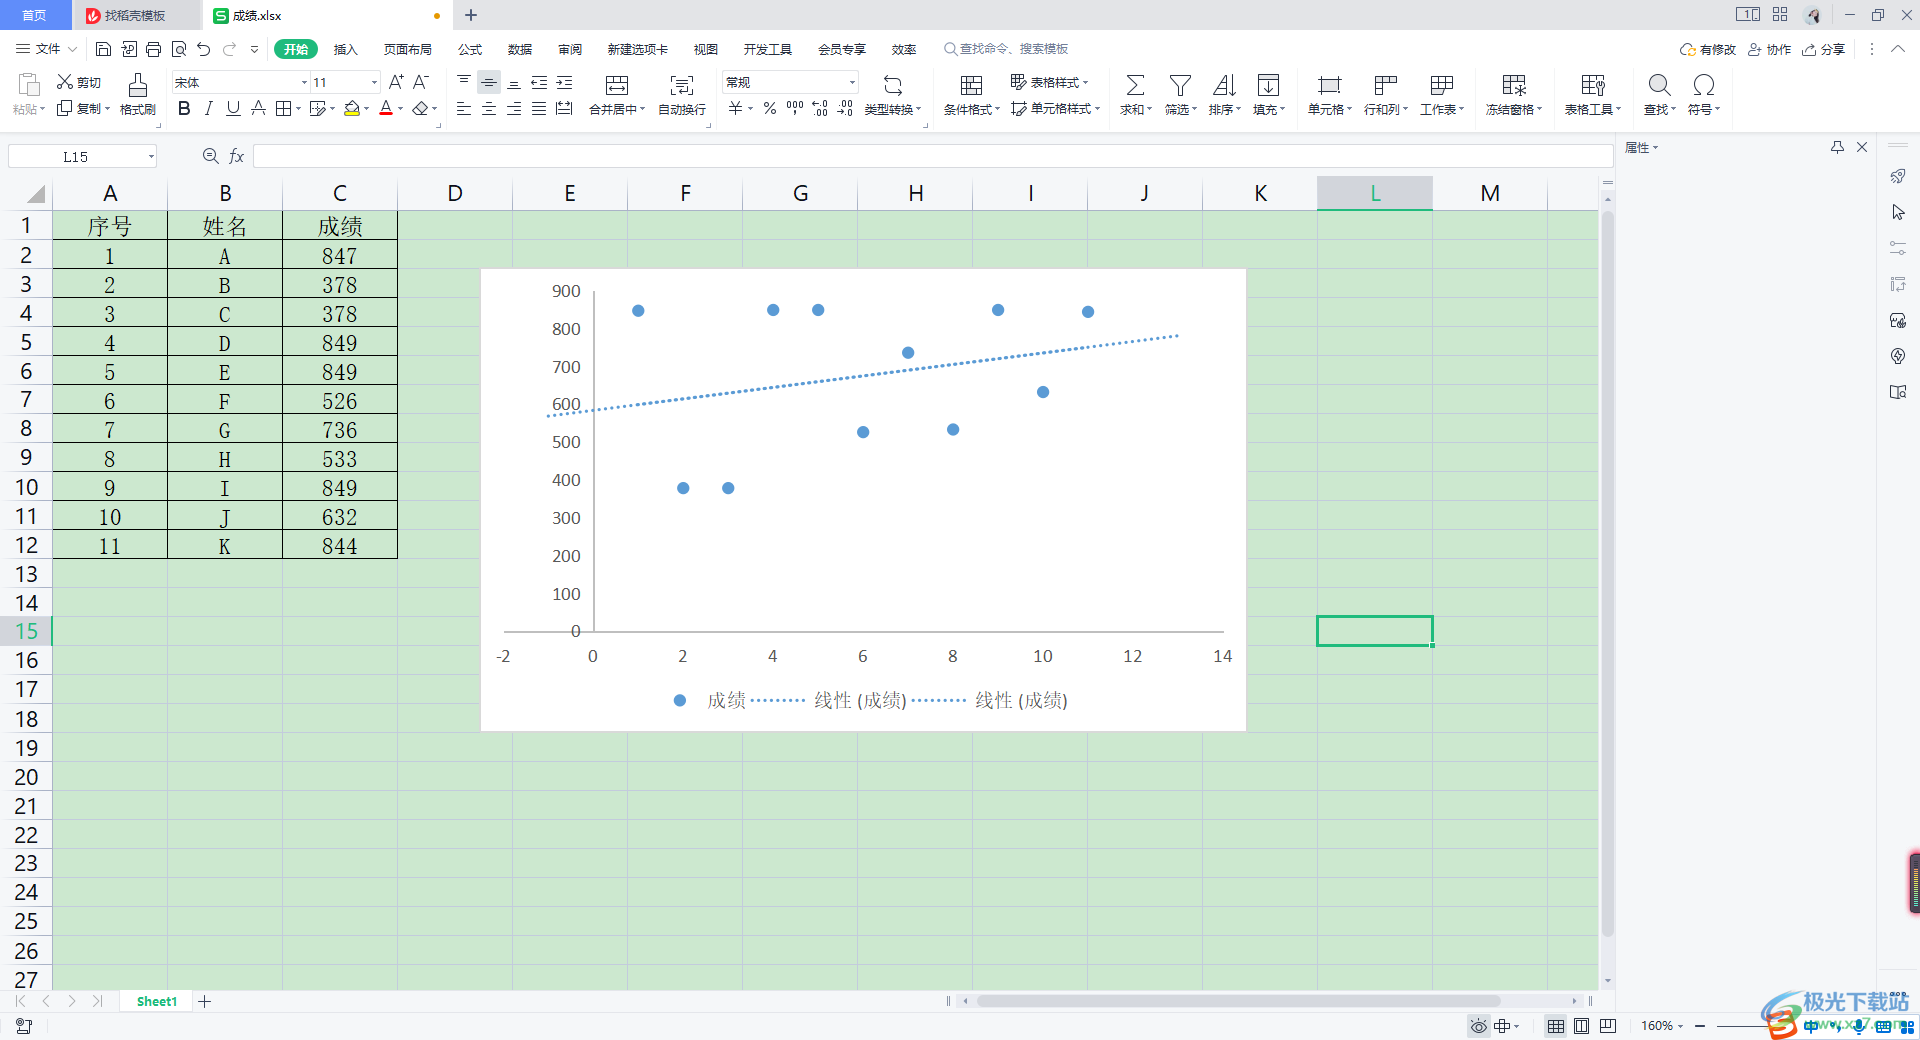This screenshot has width=1920, height=1040.
Task: Increase font size with A+ icon
Action: (396, 82)
